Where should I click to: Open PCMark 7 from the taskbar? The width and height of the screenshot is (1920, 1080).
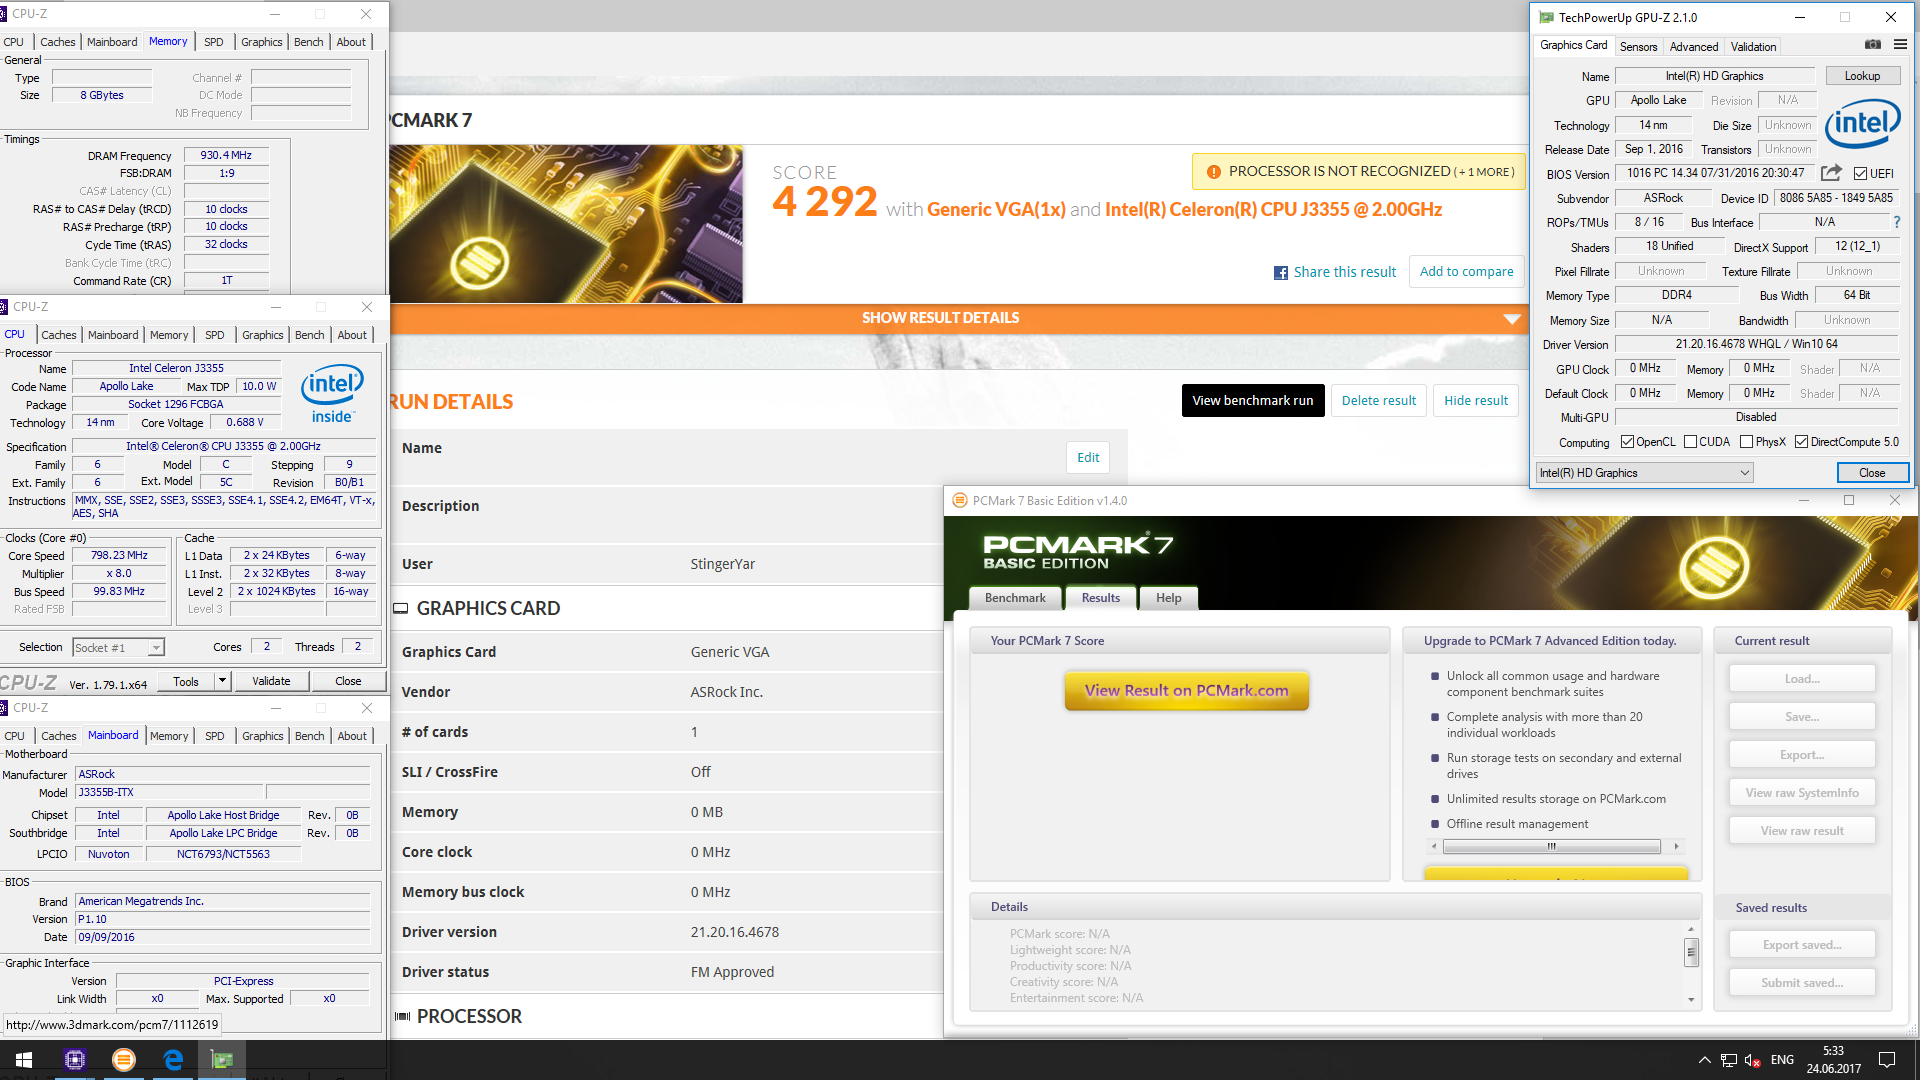(124, 1059)
